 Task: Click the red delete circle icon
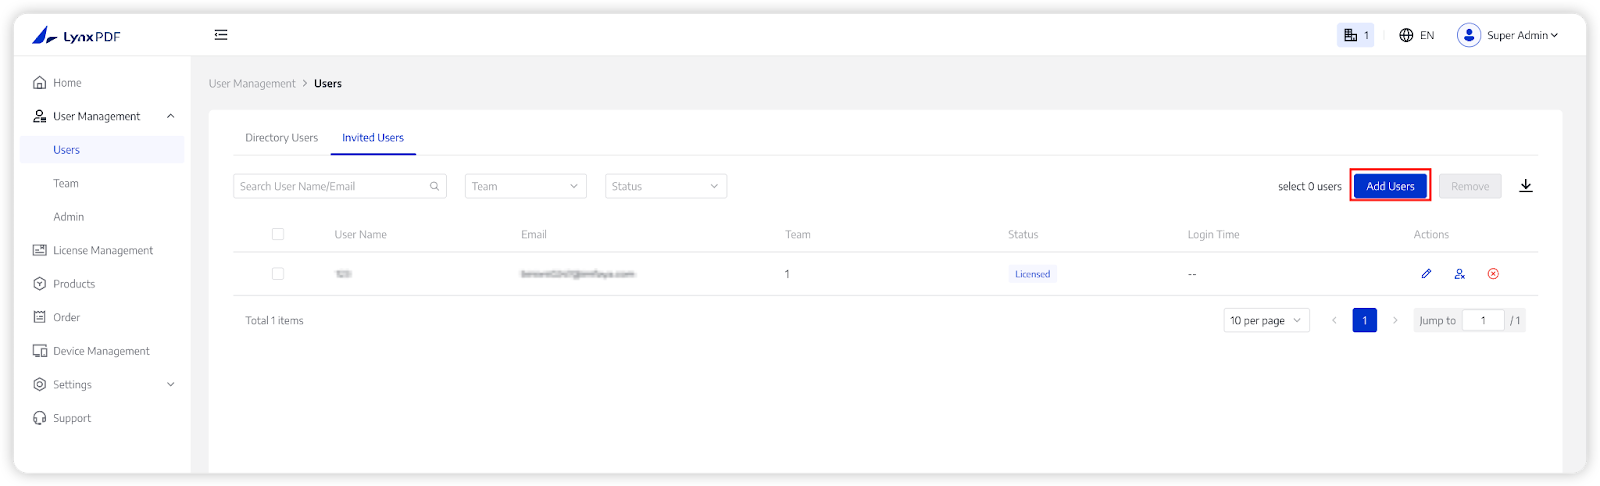(x=1493, y=274)
